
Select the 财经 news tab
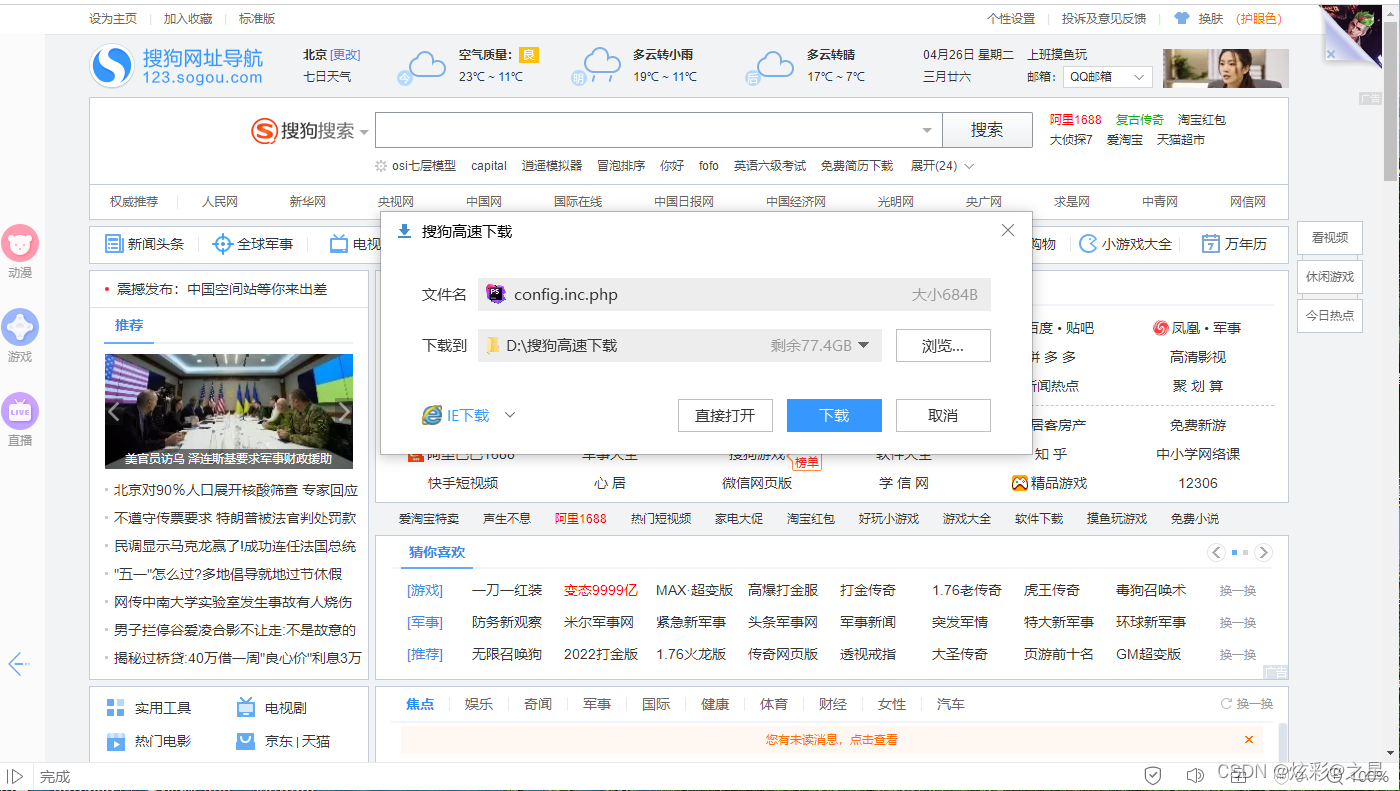click(x=832, y=705)
